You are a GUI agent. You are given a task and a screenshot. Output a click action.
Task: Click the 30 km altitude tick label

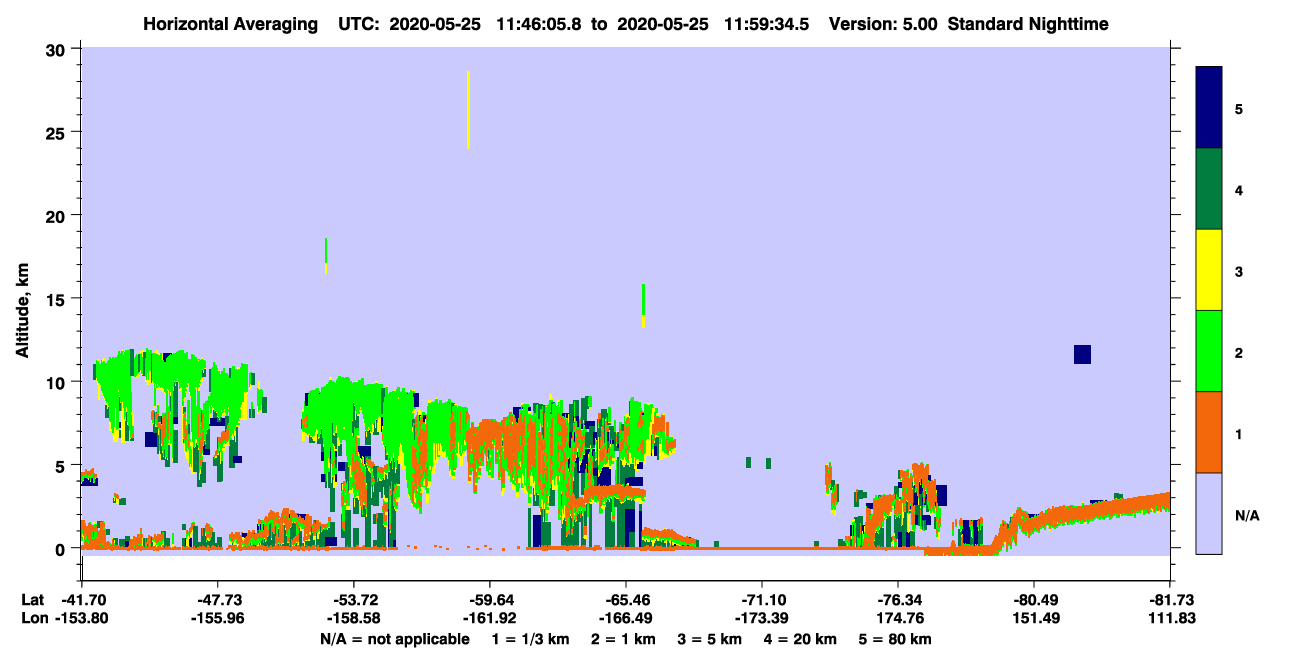[x=58, y=49]
